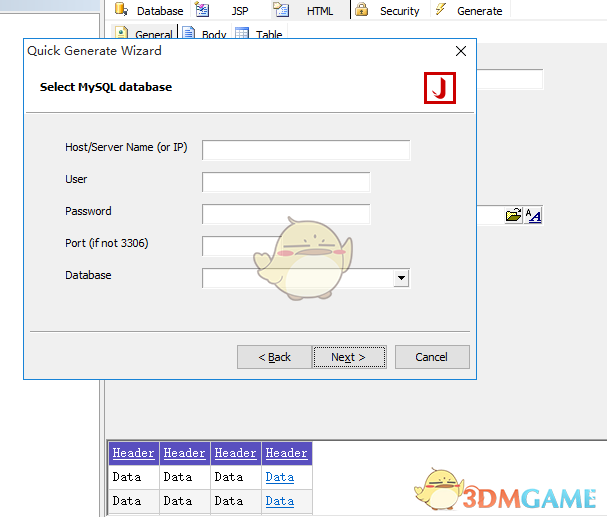
Task: Click the 'User' field label
Action: 76,179
